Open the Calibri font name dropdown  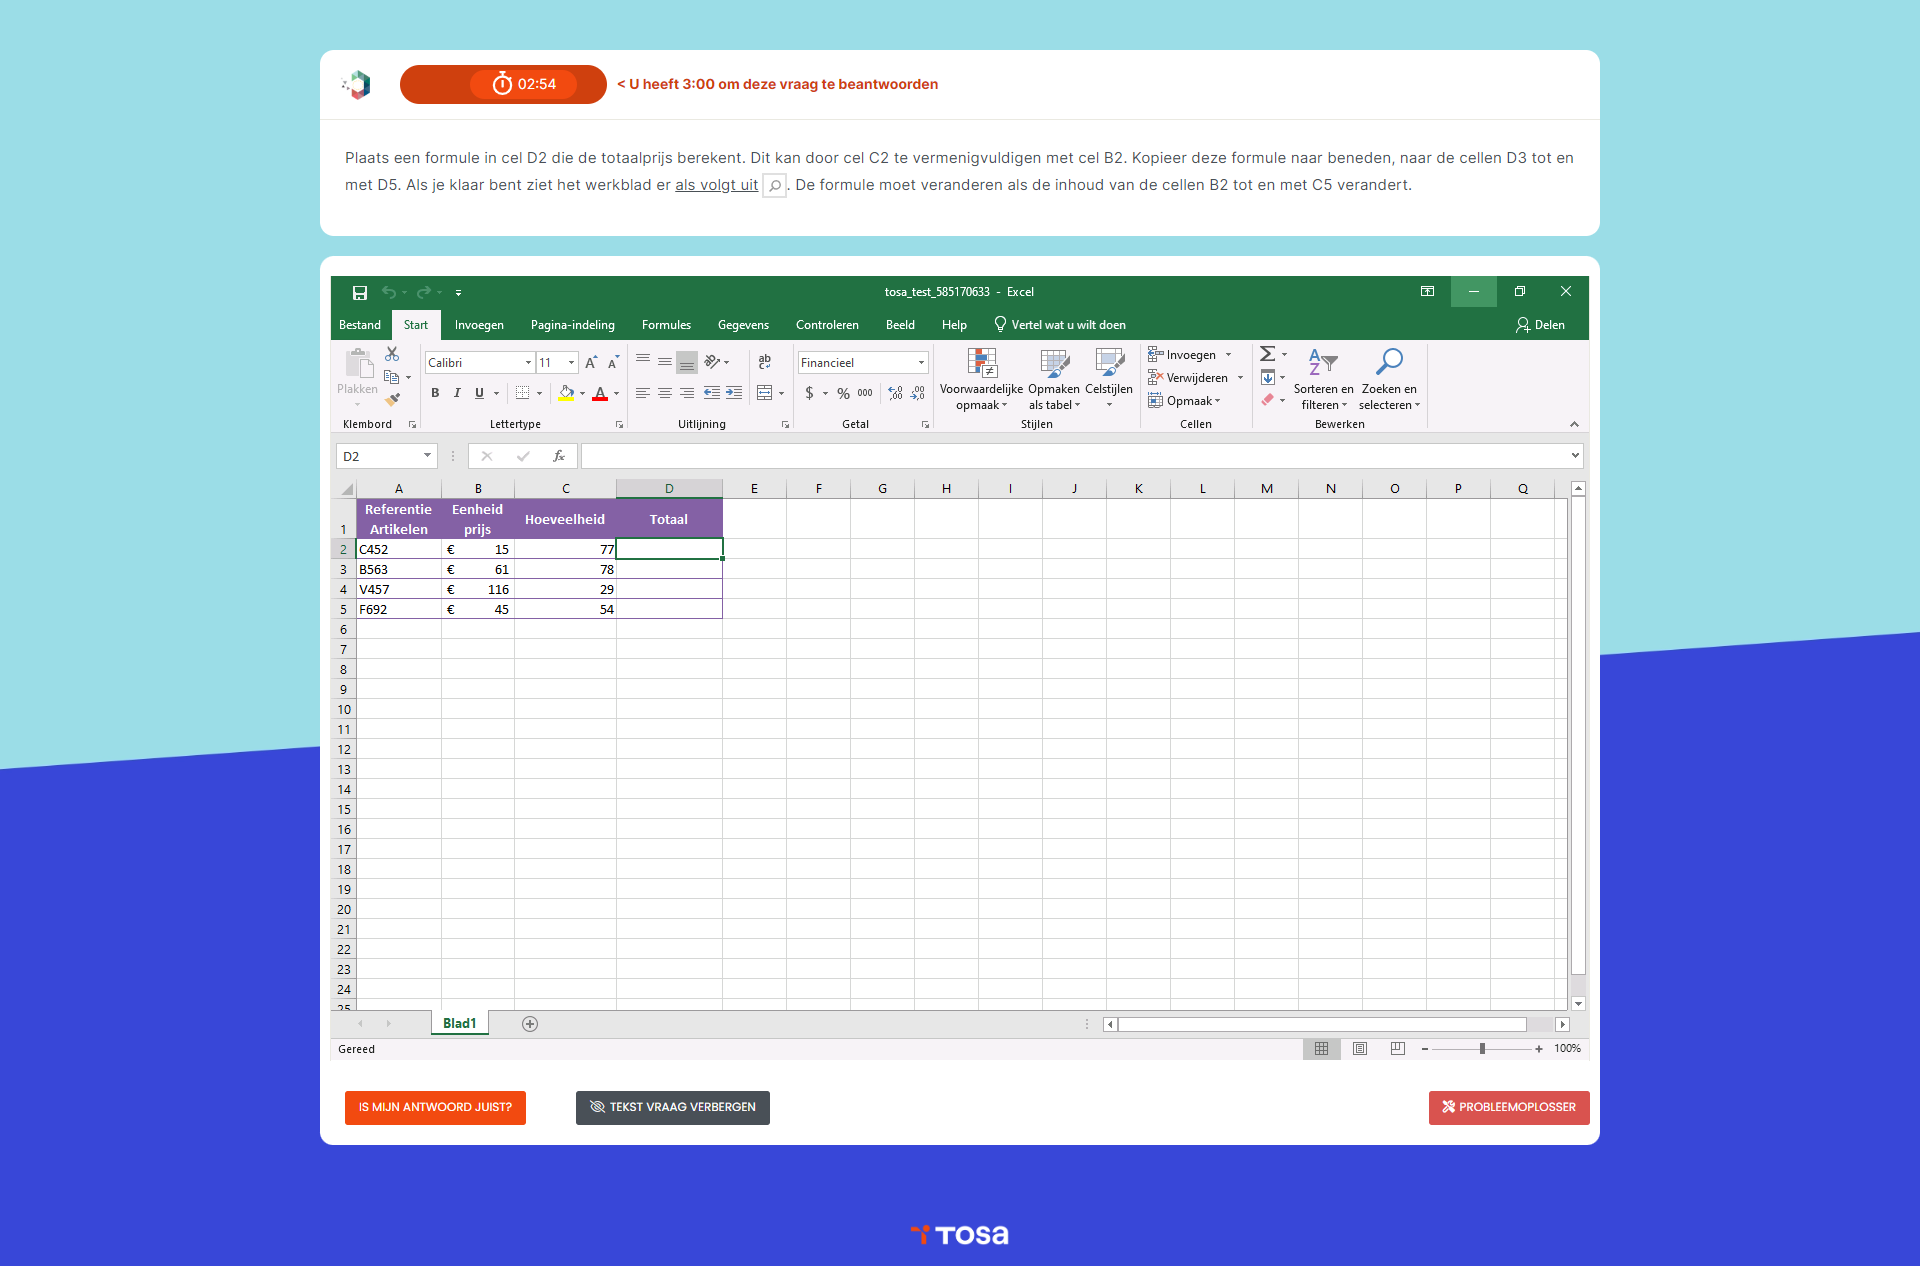click(x=528, y=362)
